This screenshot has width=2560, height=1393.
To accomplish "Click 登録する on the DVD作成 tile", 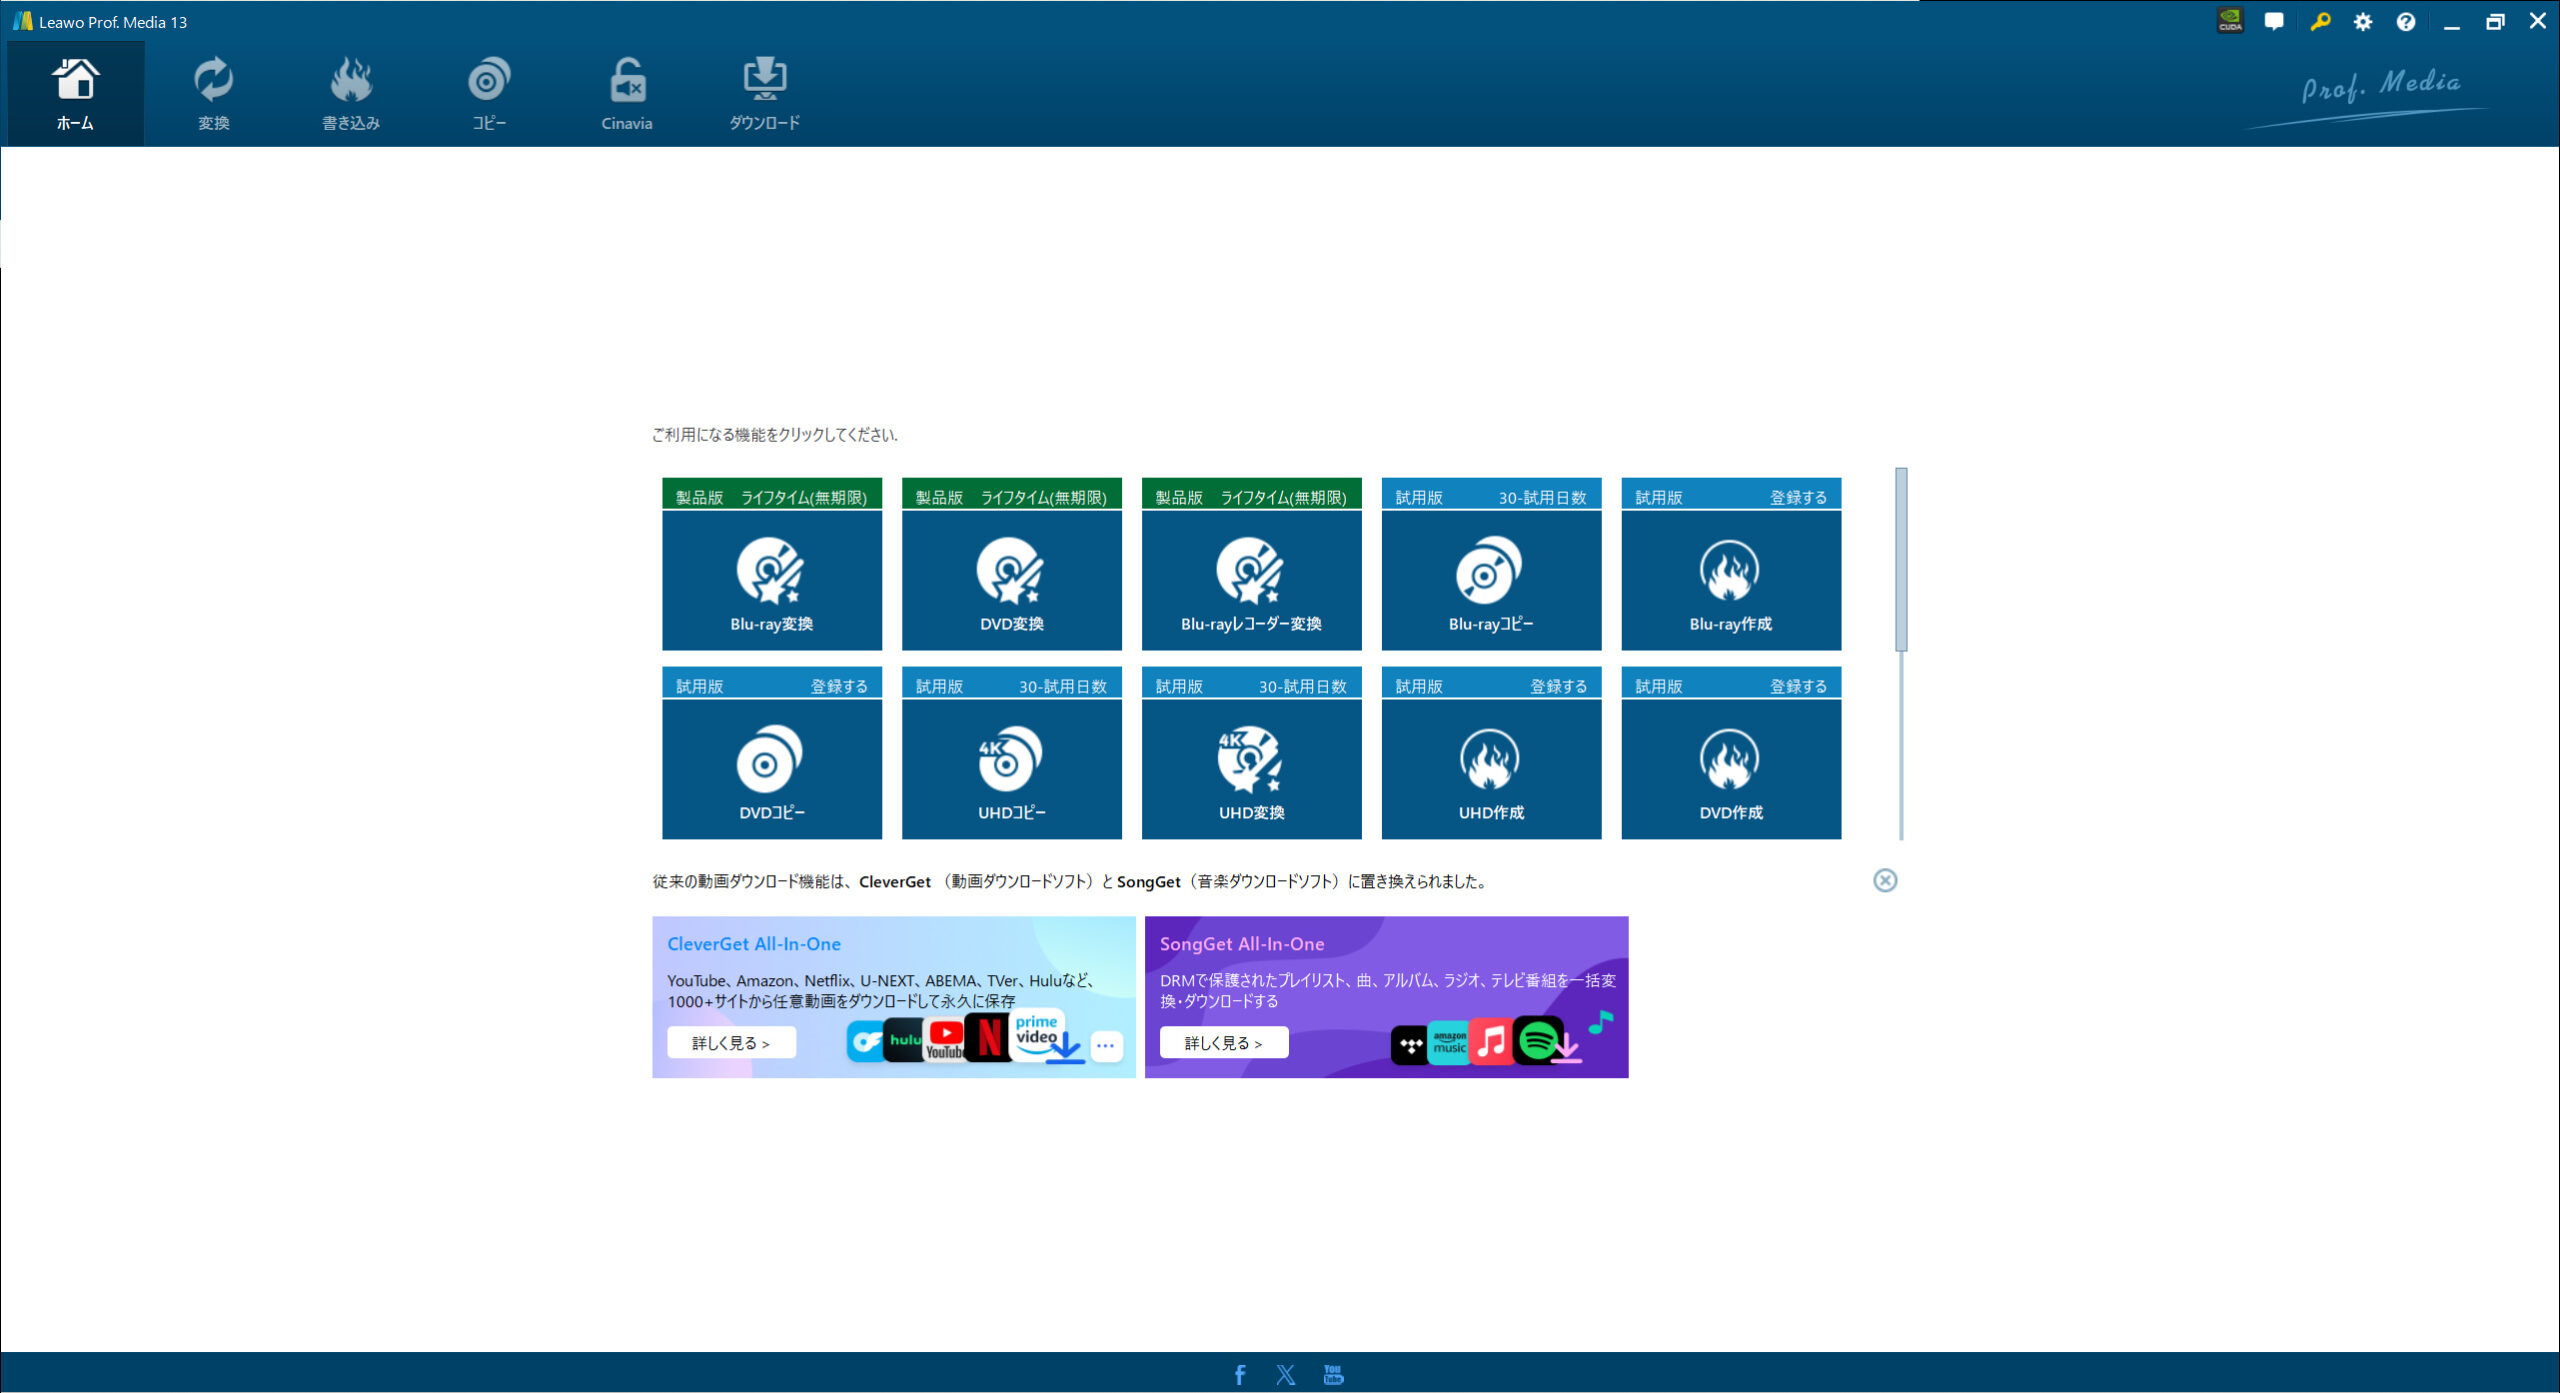I will click(x=1798, y=686).
